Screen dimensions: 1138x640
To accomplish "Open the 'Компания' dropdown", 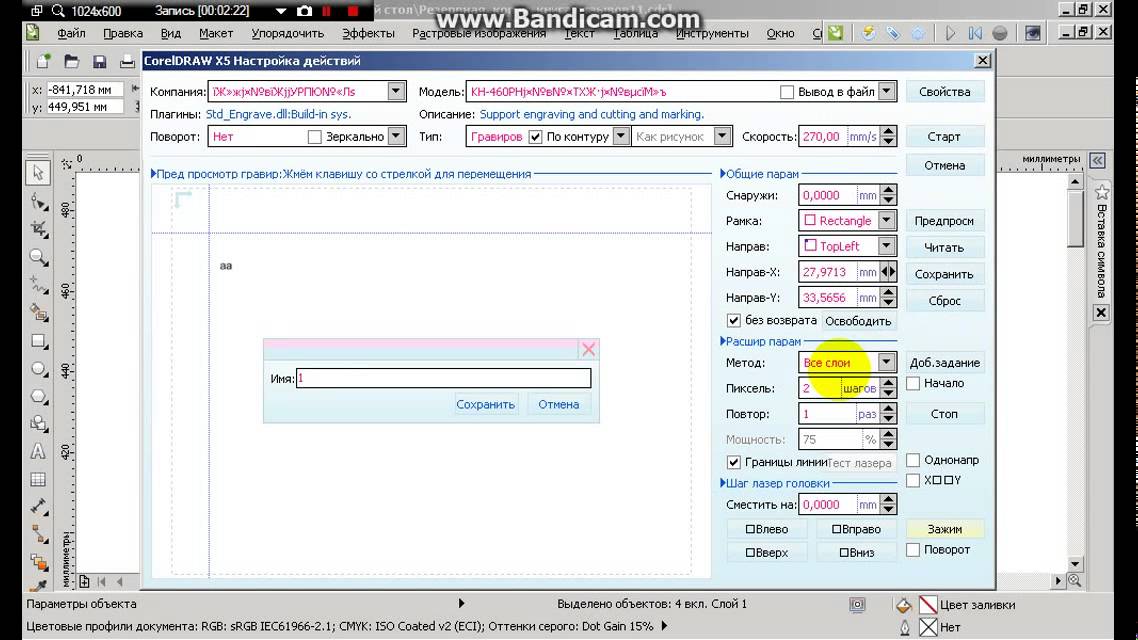I will click(396, 91).
